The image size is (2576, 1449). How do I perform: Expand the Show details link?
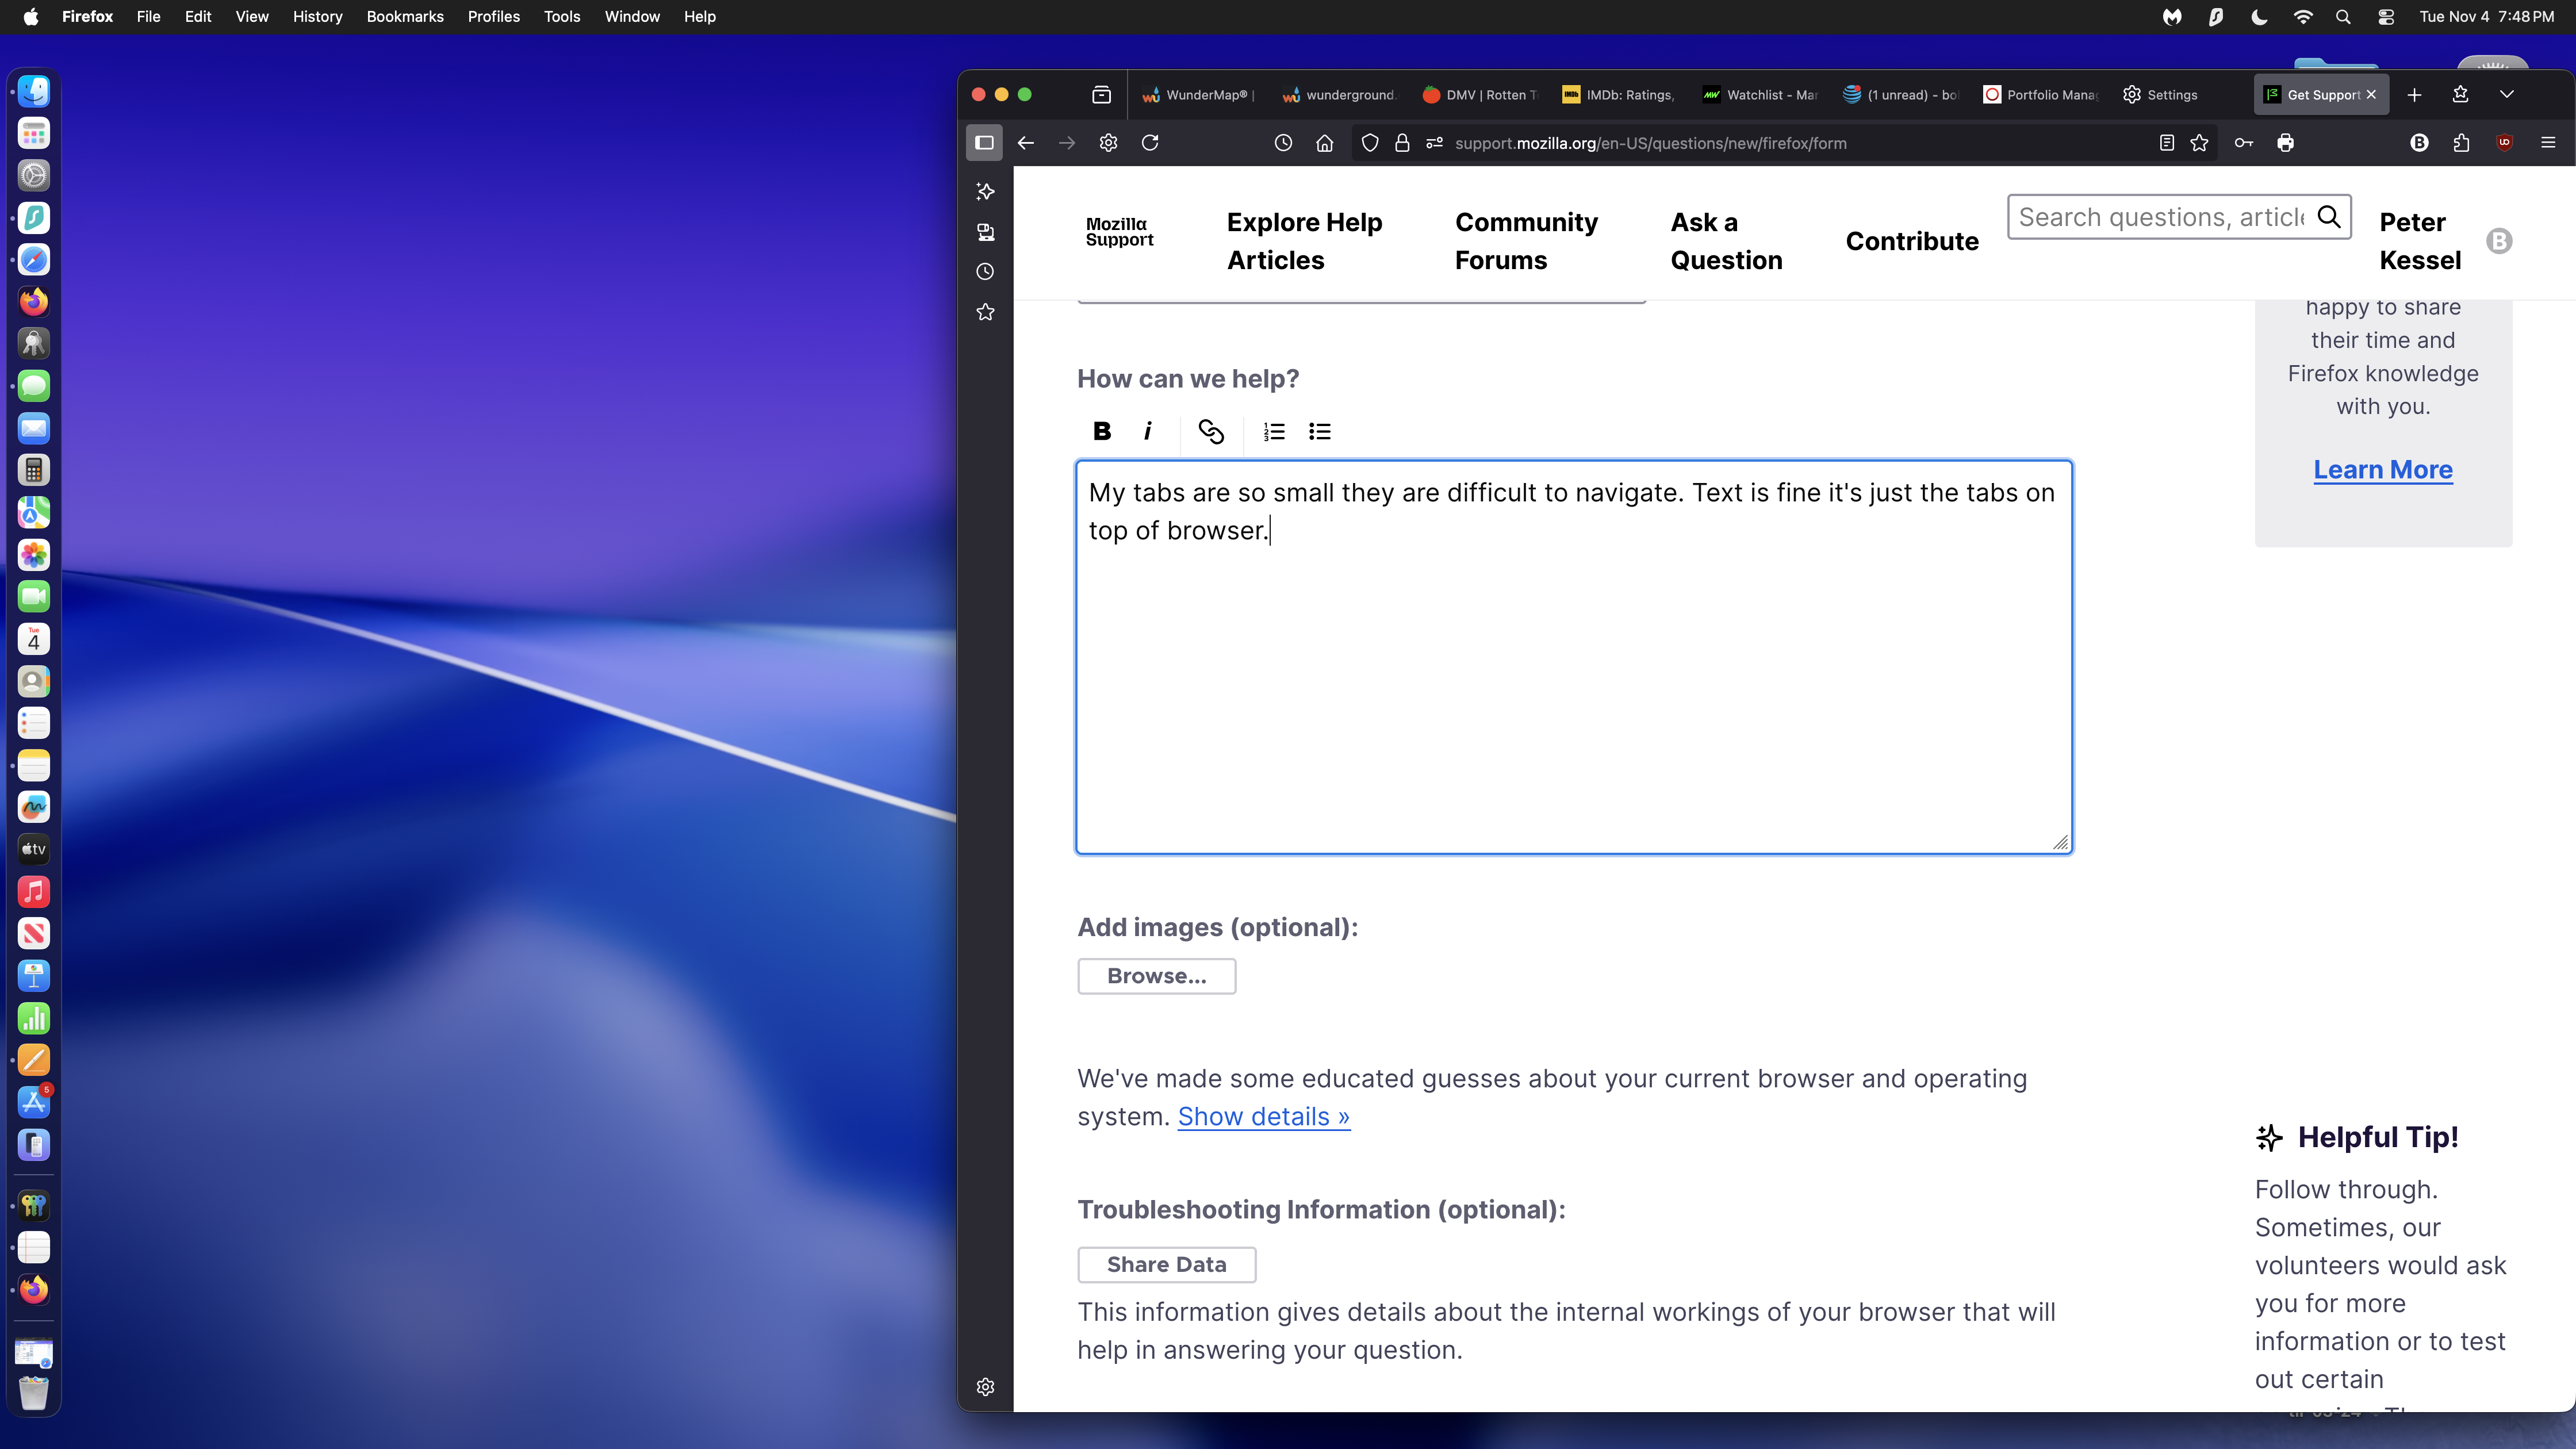pos(1263,1116)
